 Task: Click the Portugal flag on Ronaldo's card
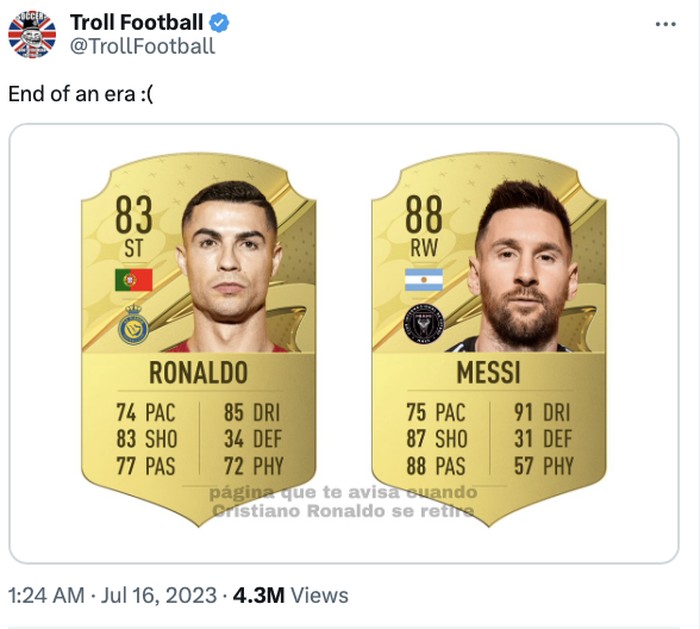click(x=133, y=280)
